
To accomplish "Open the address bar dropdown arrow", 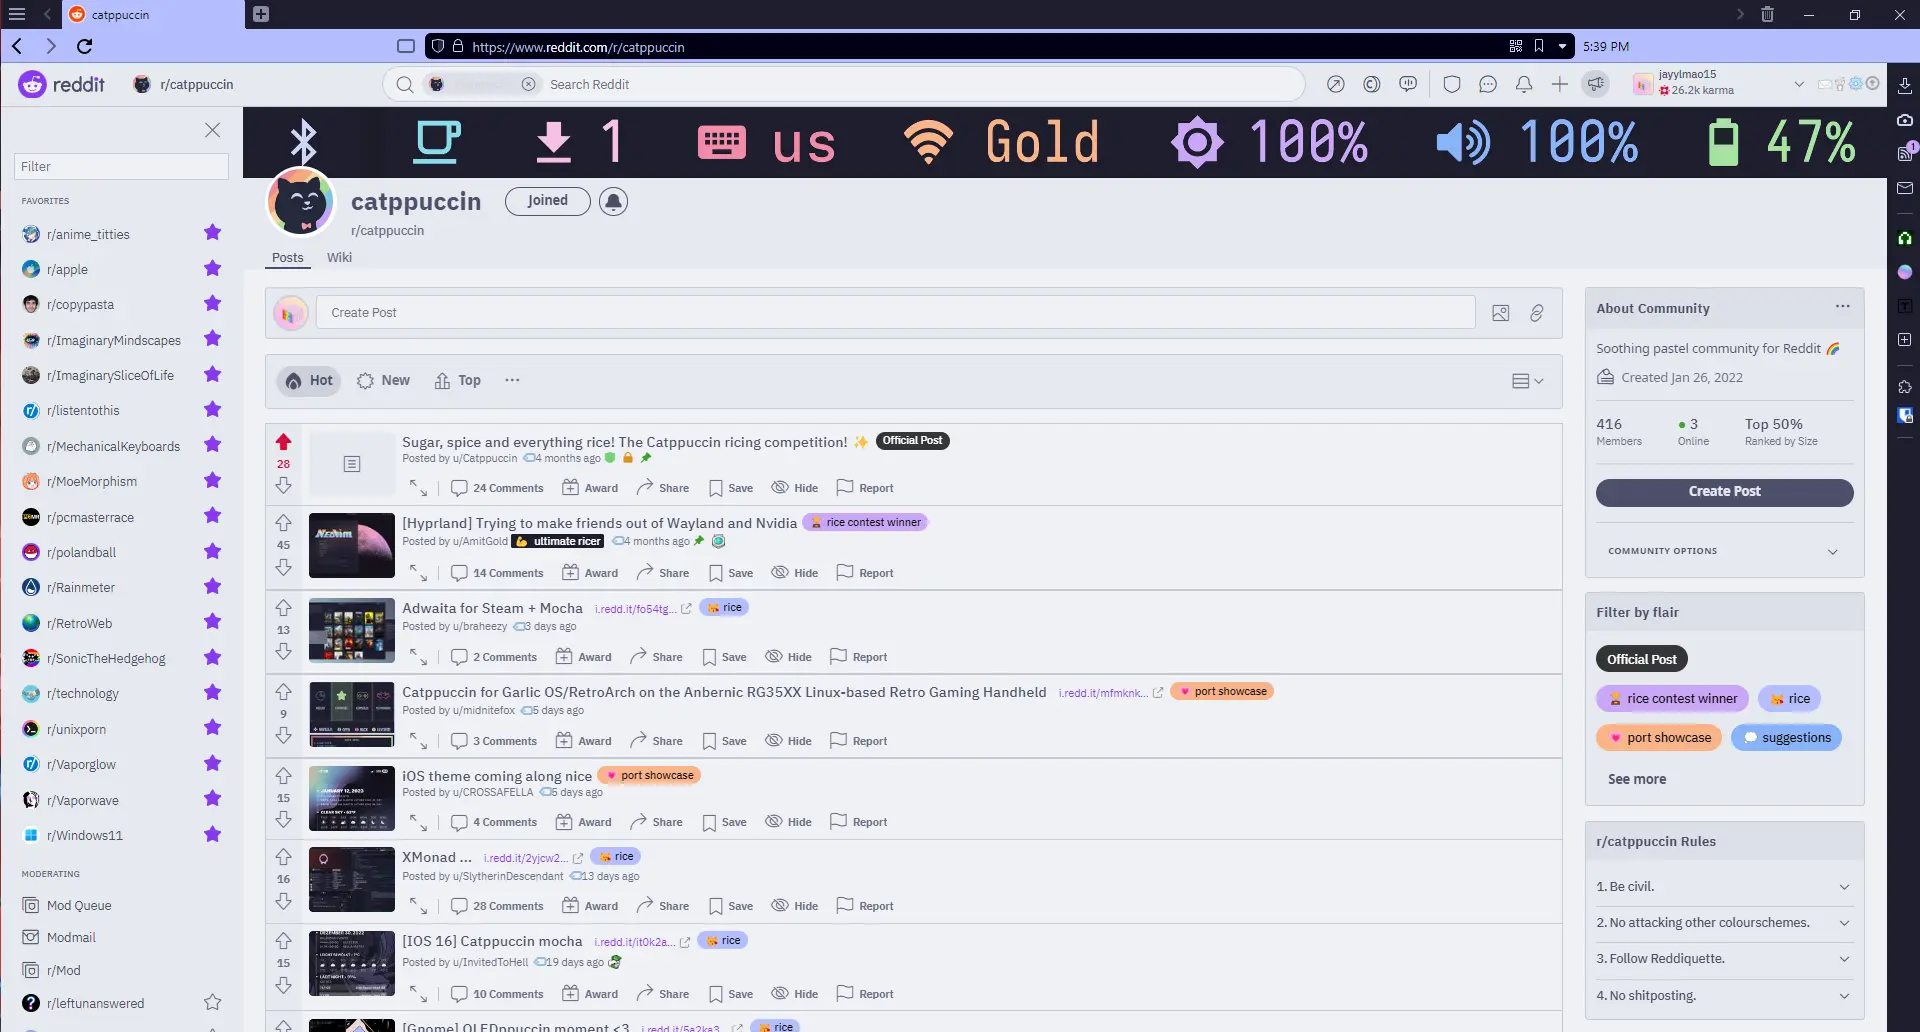I will [1562, 46].
